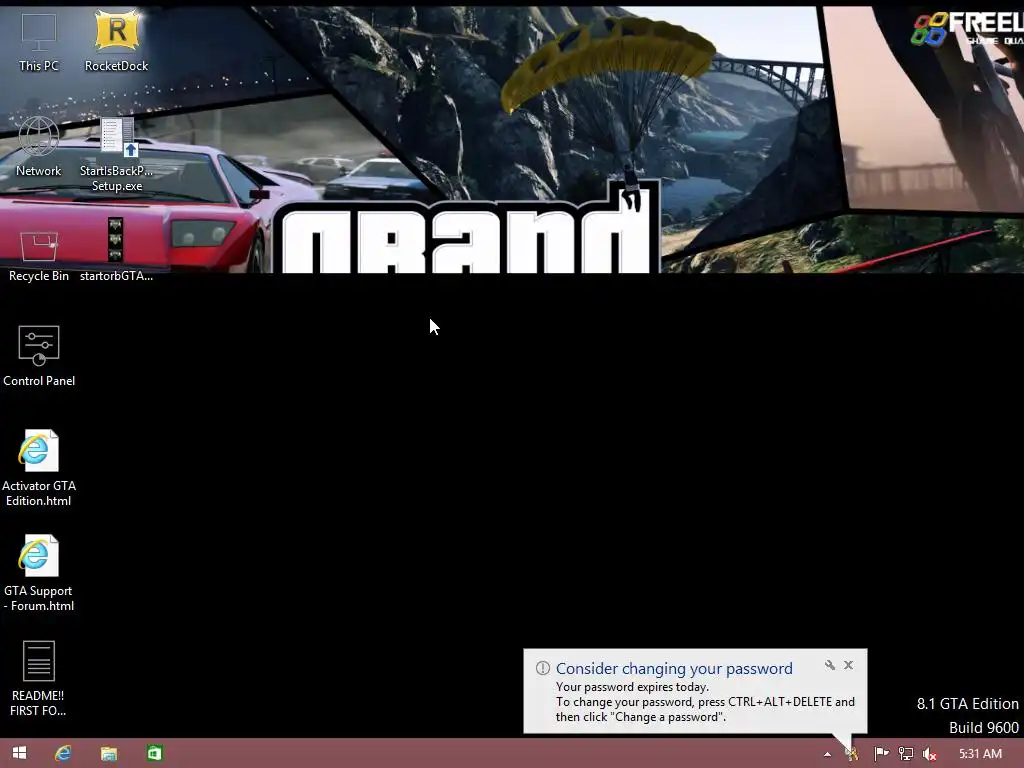Click the muted volume tray icon
The height and width of the screenshot is (768, 1024).
(930, 754)
